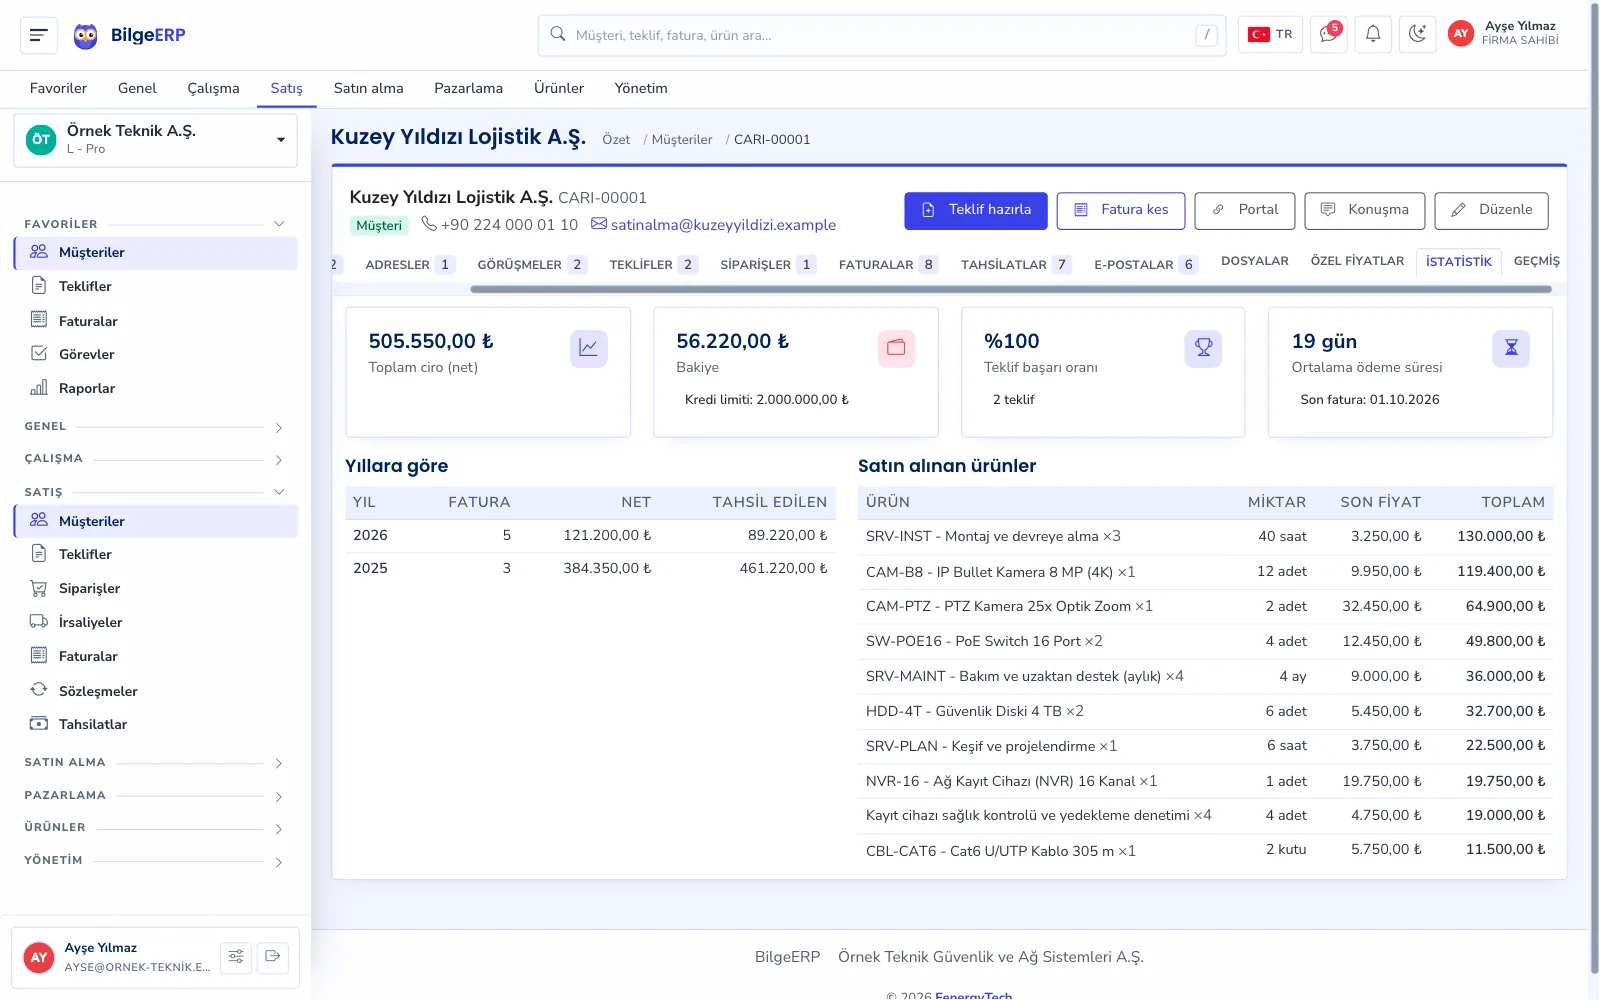This screenshot has width=1600, height=1000.
Task: Focus the global search field
Action: pyautogui.click(x=882, y=35)
